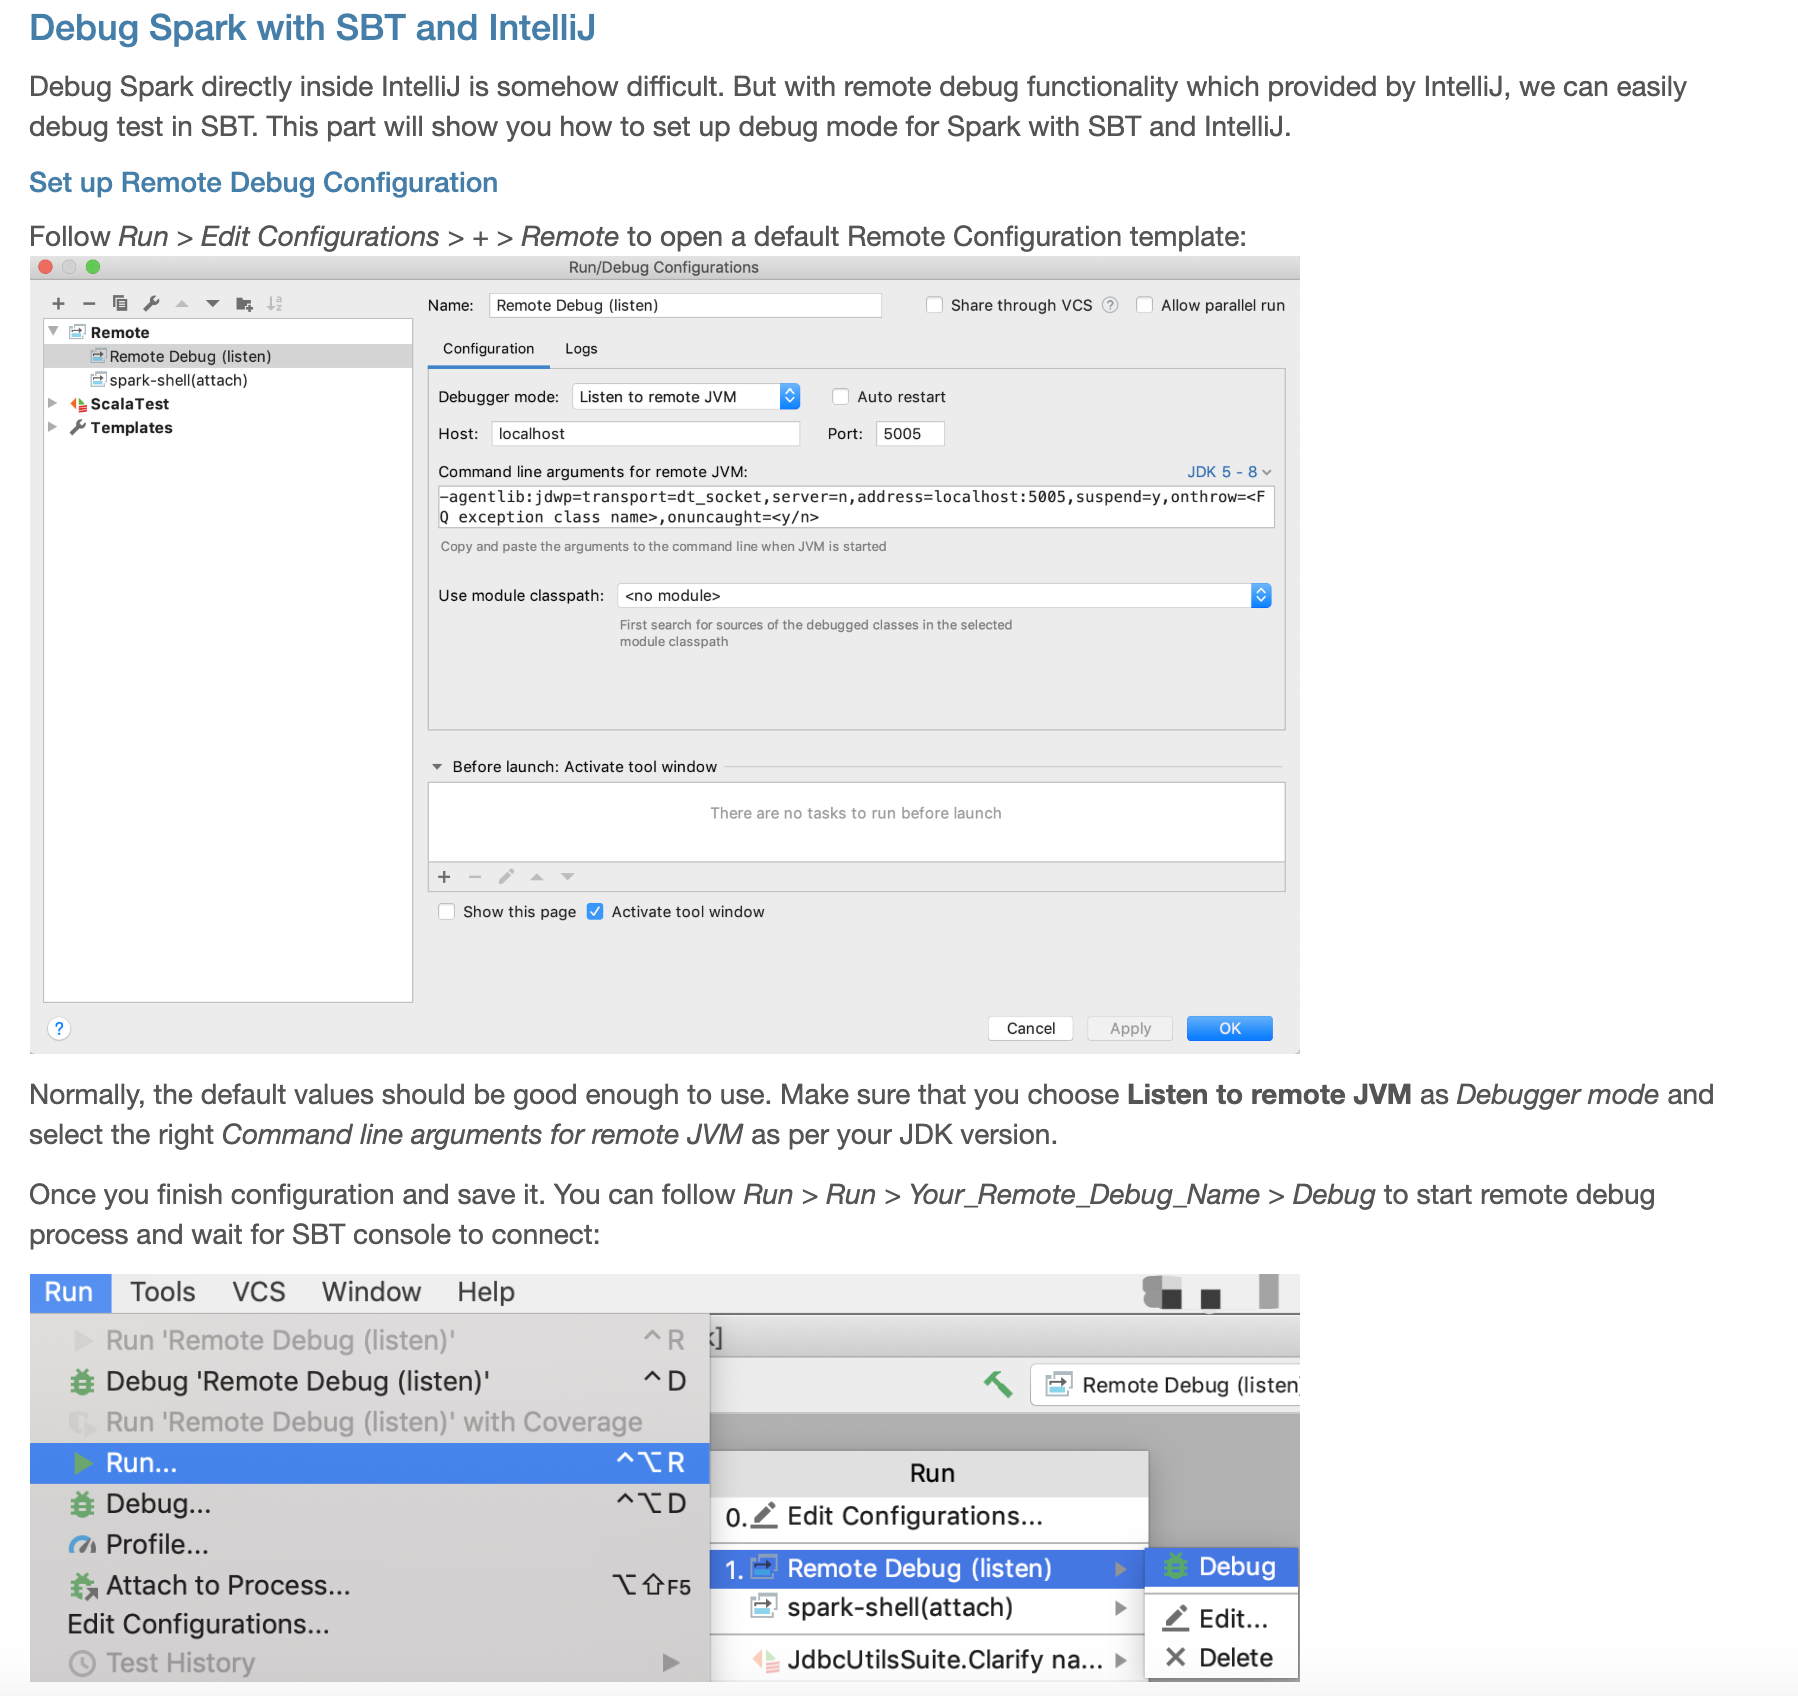Open the JDK 5 - 8 version dropdown
The height and width of the screenshot is (1696, 1798).
(x=1229, y=472)
